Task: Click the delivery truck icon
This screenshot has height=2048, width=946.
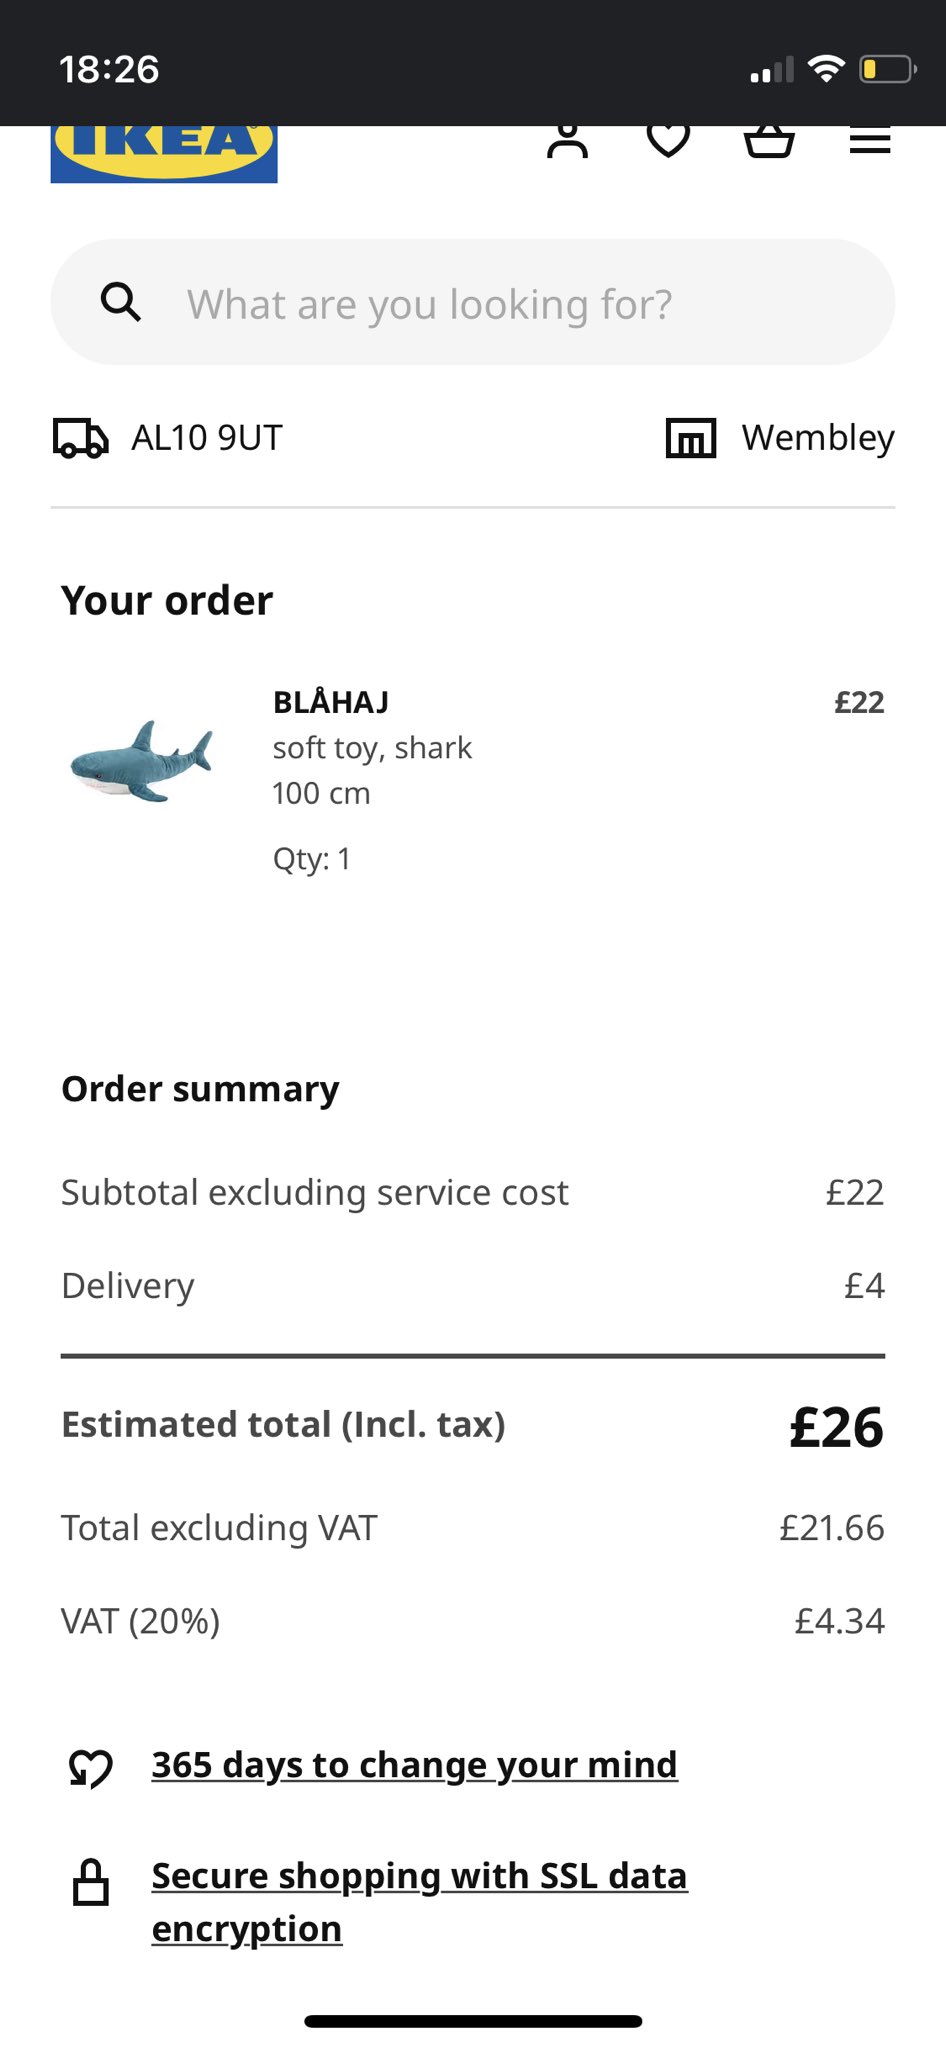Action: (x=80, y=438)
